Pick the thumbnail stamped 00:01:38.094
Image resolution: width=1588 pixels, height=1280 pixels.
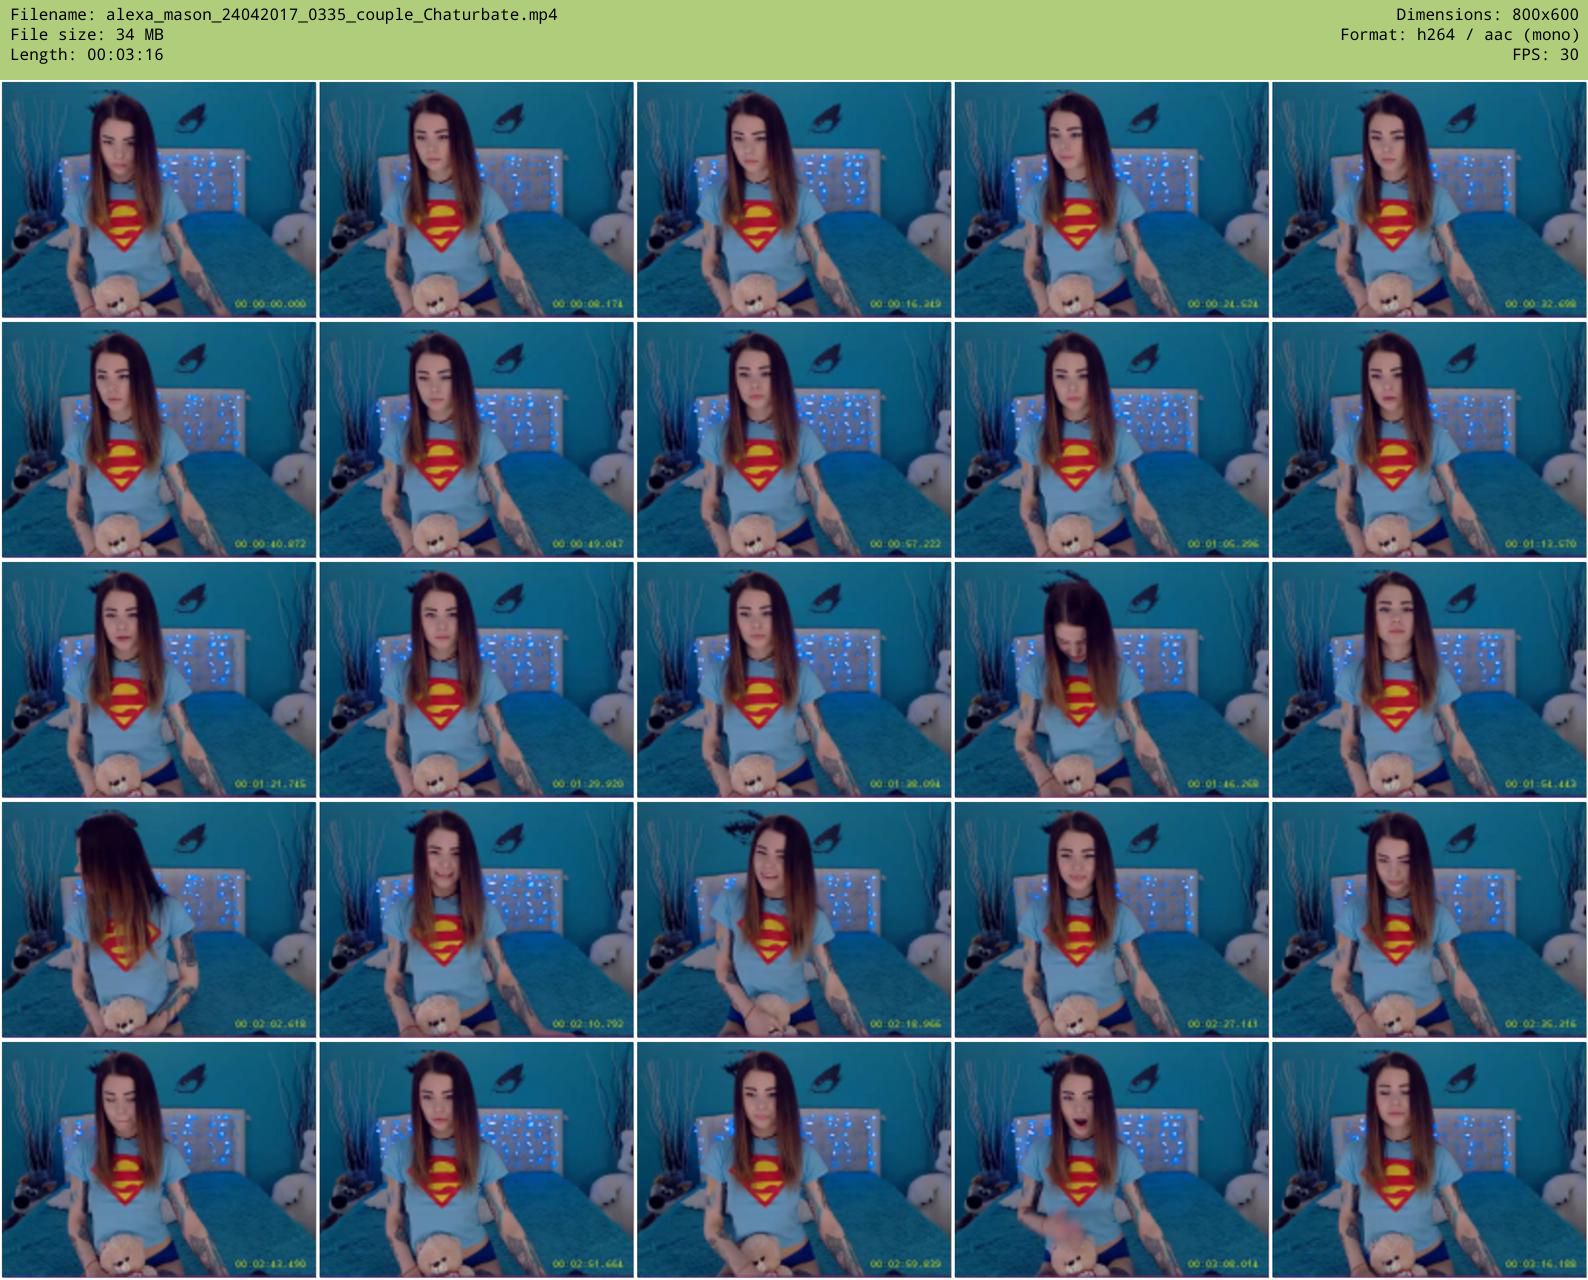(x=794, y=680)
